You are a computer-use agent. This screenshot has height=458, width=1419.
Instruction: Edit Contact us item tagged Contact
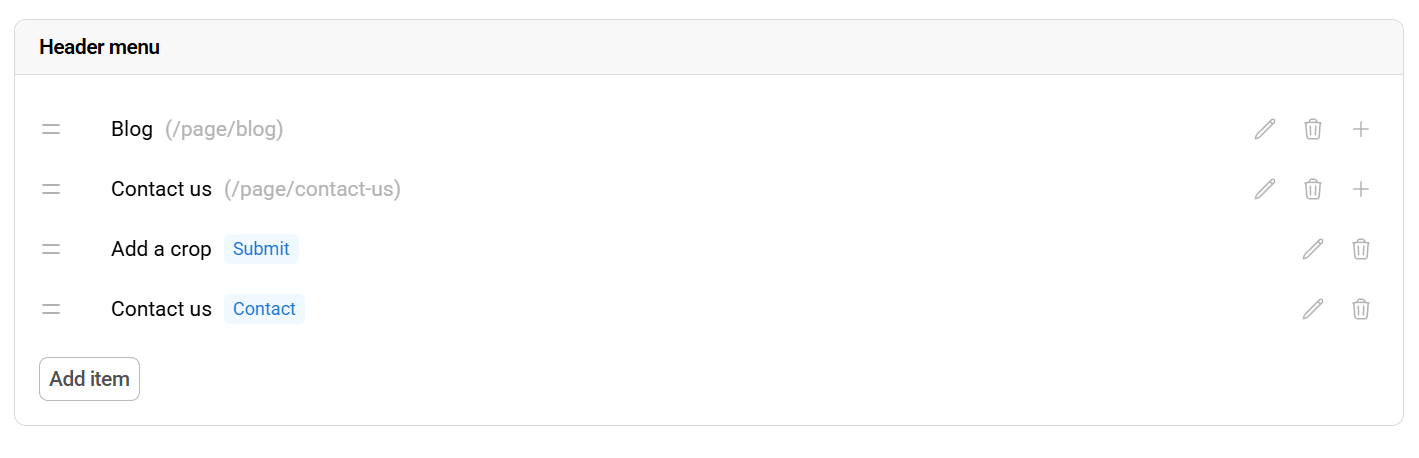(x=1313, y=309)
